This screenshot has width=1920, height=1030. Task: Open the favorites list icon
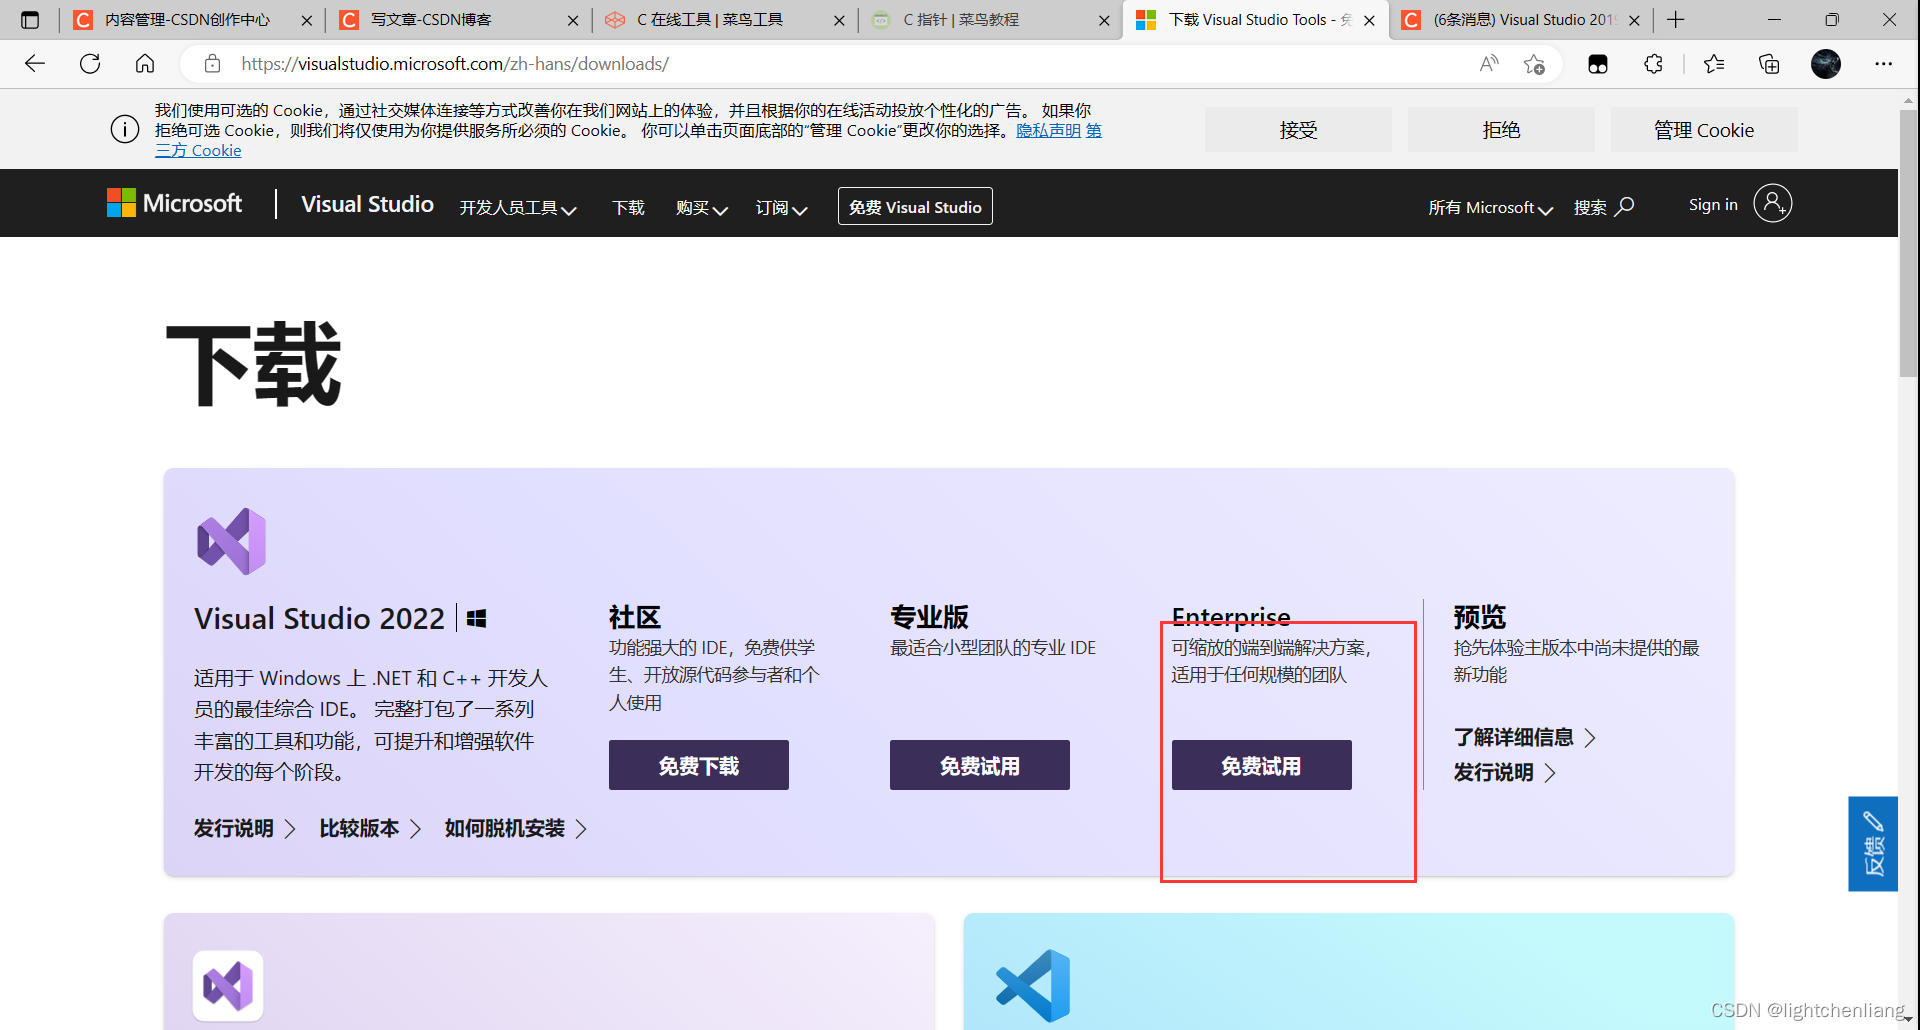point(1714,64)
